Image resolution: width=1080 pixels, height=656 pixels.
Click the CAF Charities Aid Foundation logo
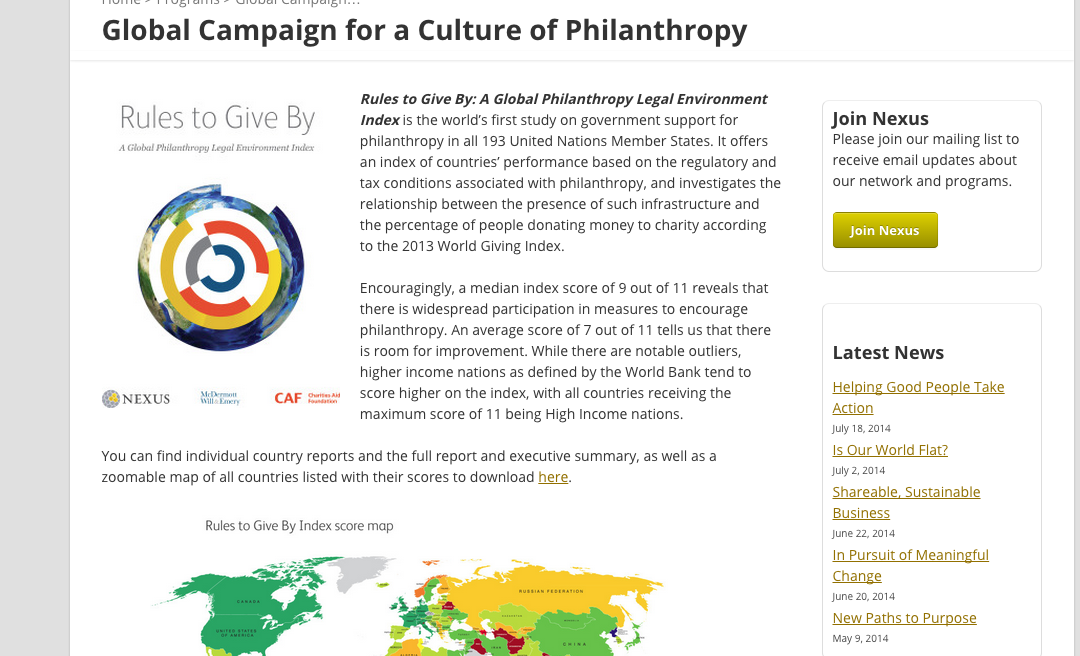coord(307,398)
